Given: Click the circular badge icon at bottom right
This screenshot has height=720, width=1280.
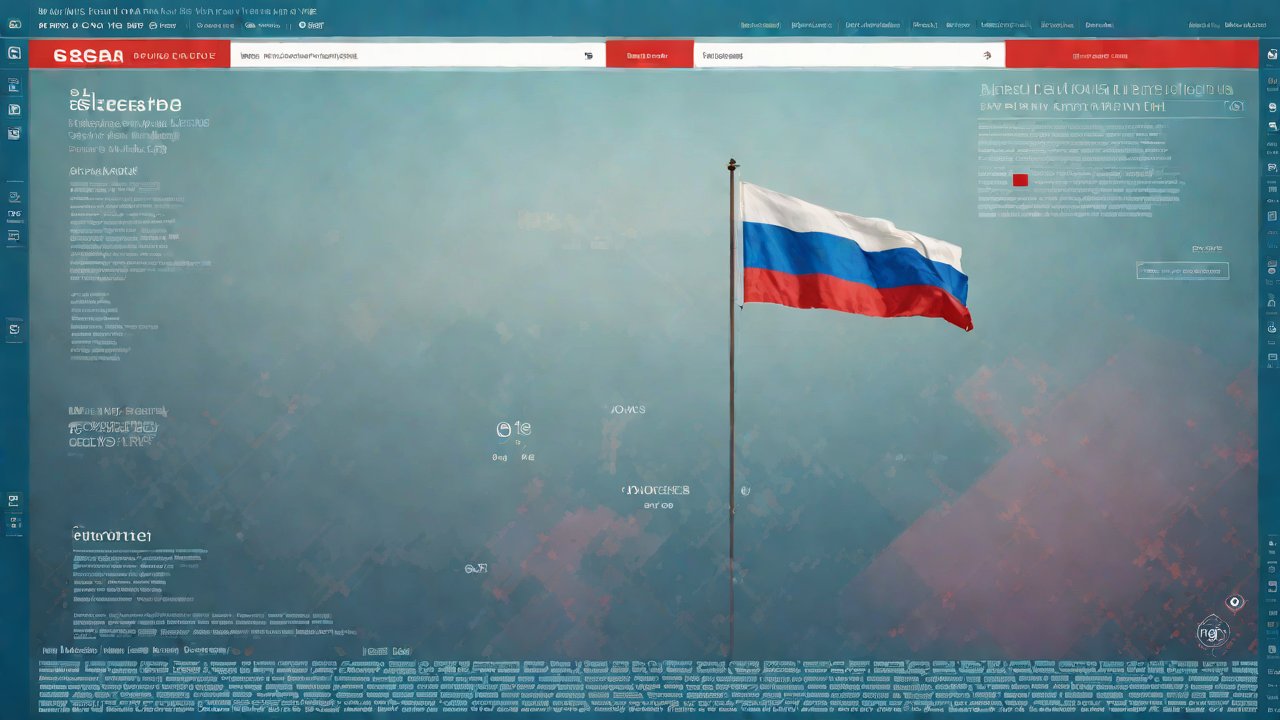Looking at the screenshot, I should pyautogui.click(x=1212, y=632).
